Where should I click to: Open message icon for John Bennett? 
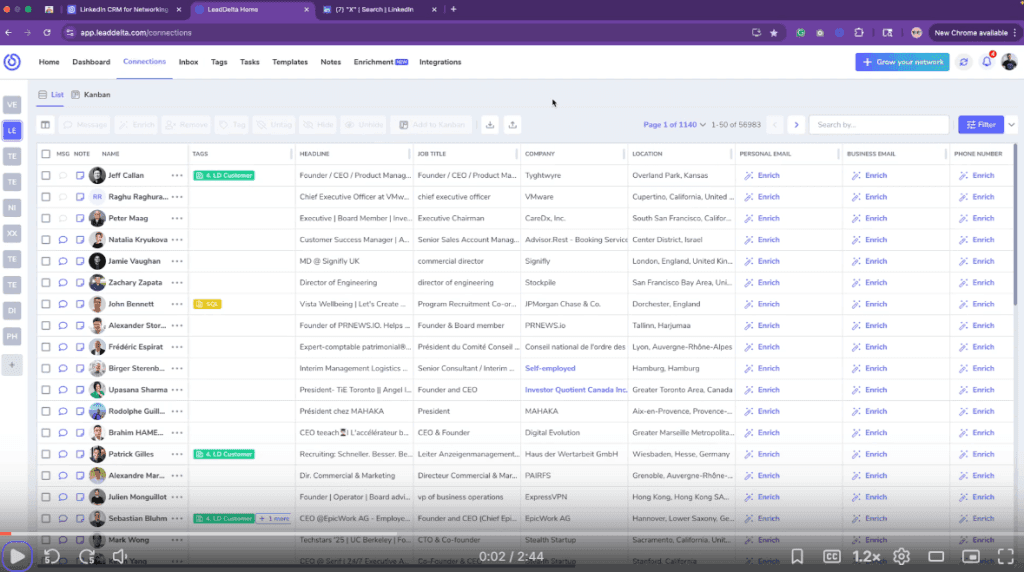click(x=63, y=304)
